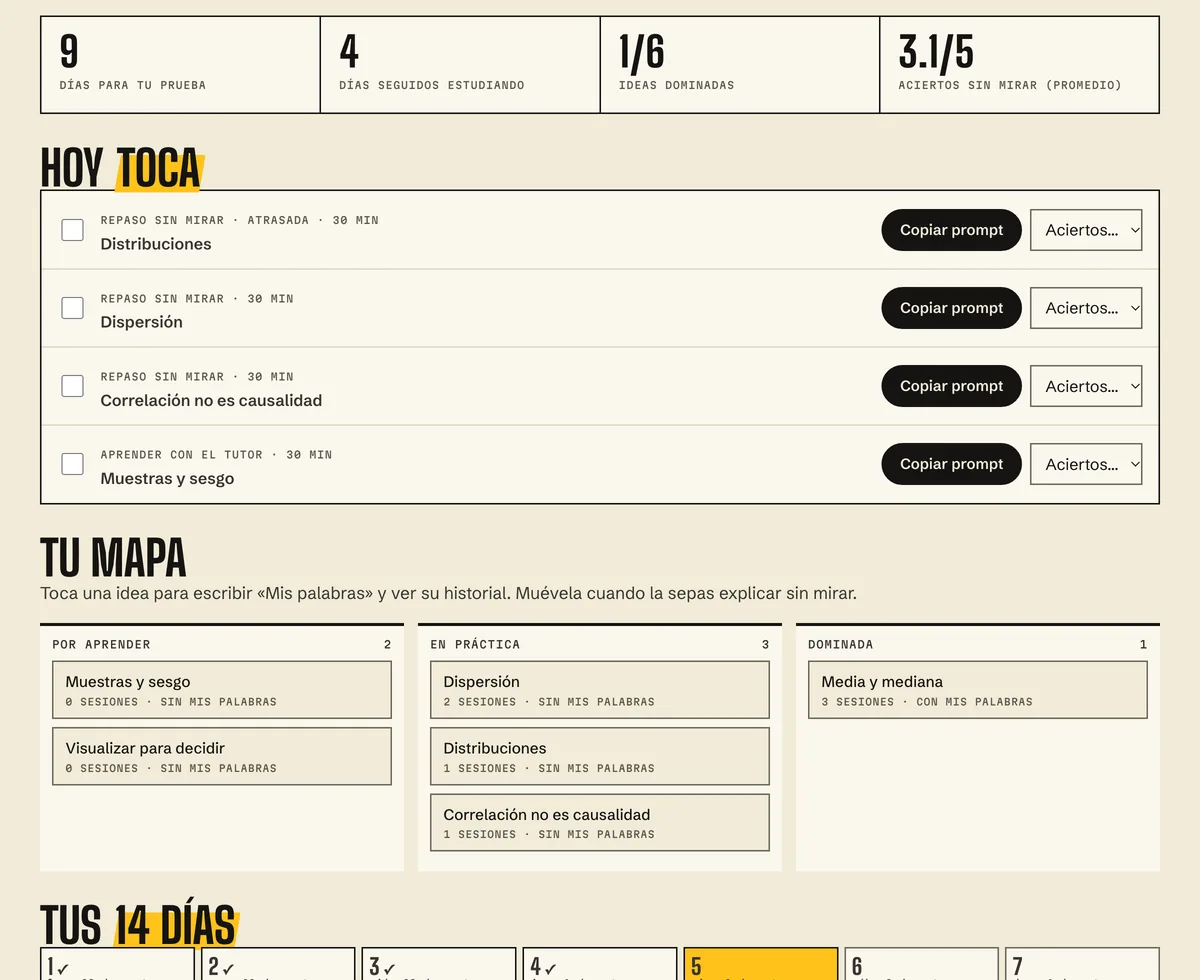The image size is (1200, 980).
Task: Copy the prompt for Dispersión
Action: [x=951, y=308]
